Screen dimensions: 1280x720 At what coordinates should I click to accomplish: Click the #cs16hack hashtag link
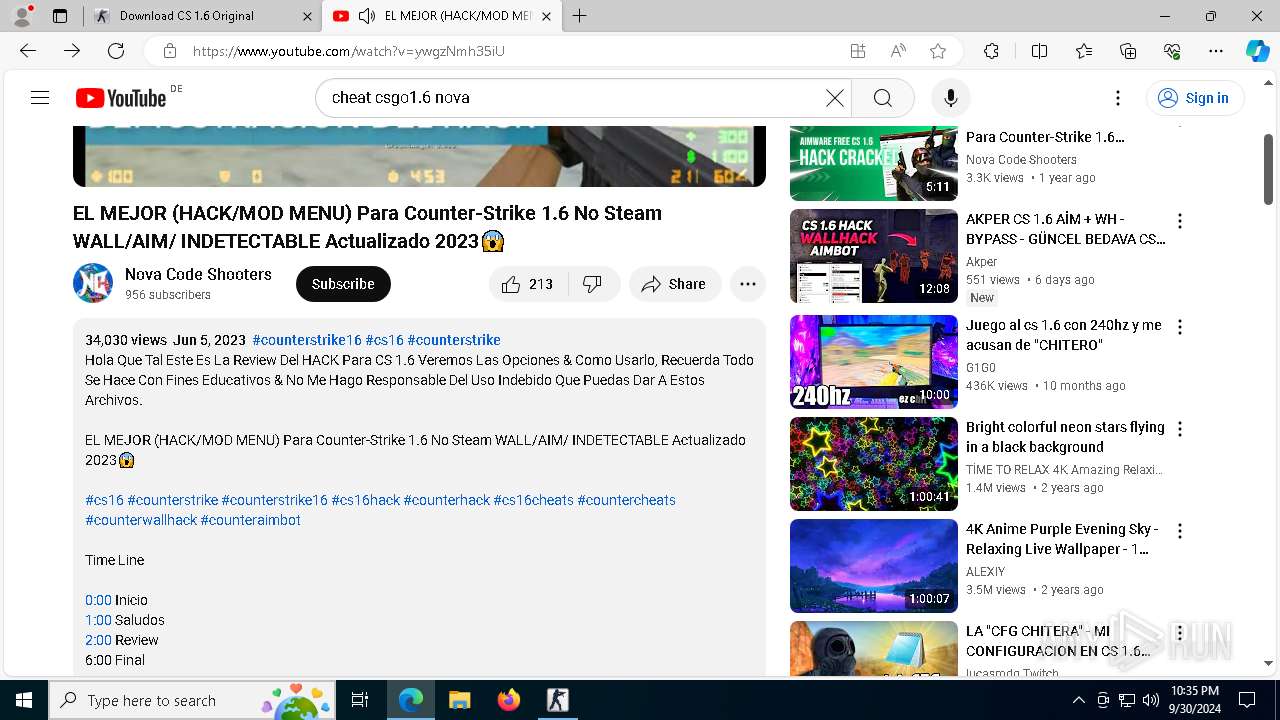365,500
